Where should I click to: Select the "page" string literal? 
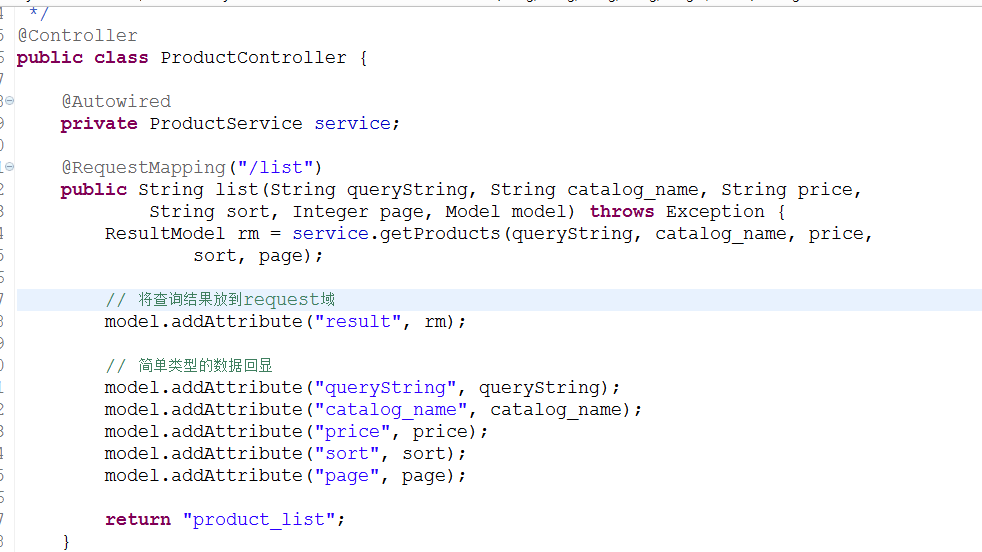click(x=347, y=476)
